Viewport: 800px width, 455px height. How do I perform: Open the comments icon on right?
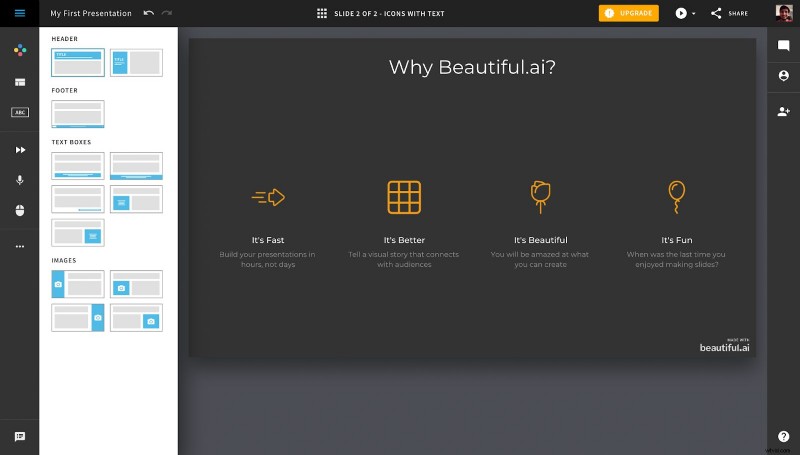[x=784, y=45]
